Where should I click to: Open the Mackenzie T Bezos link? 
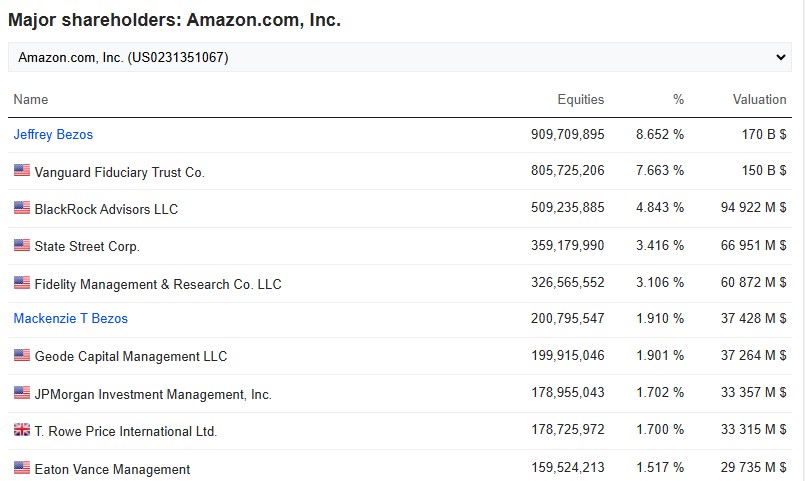(x=71, y=318)
